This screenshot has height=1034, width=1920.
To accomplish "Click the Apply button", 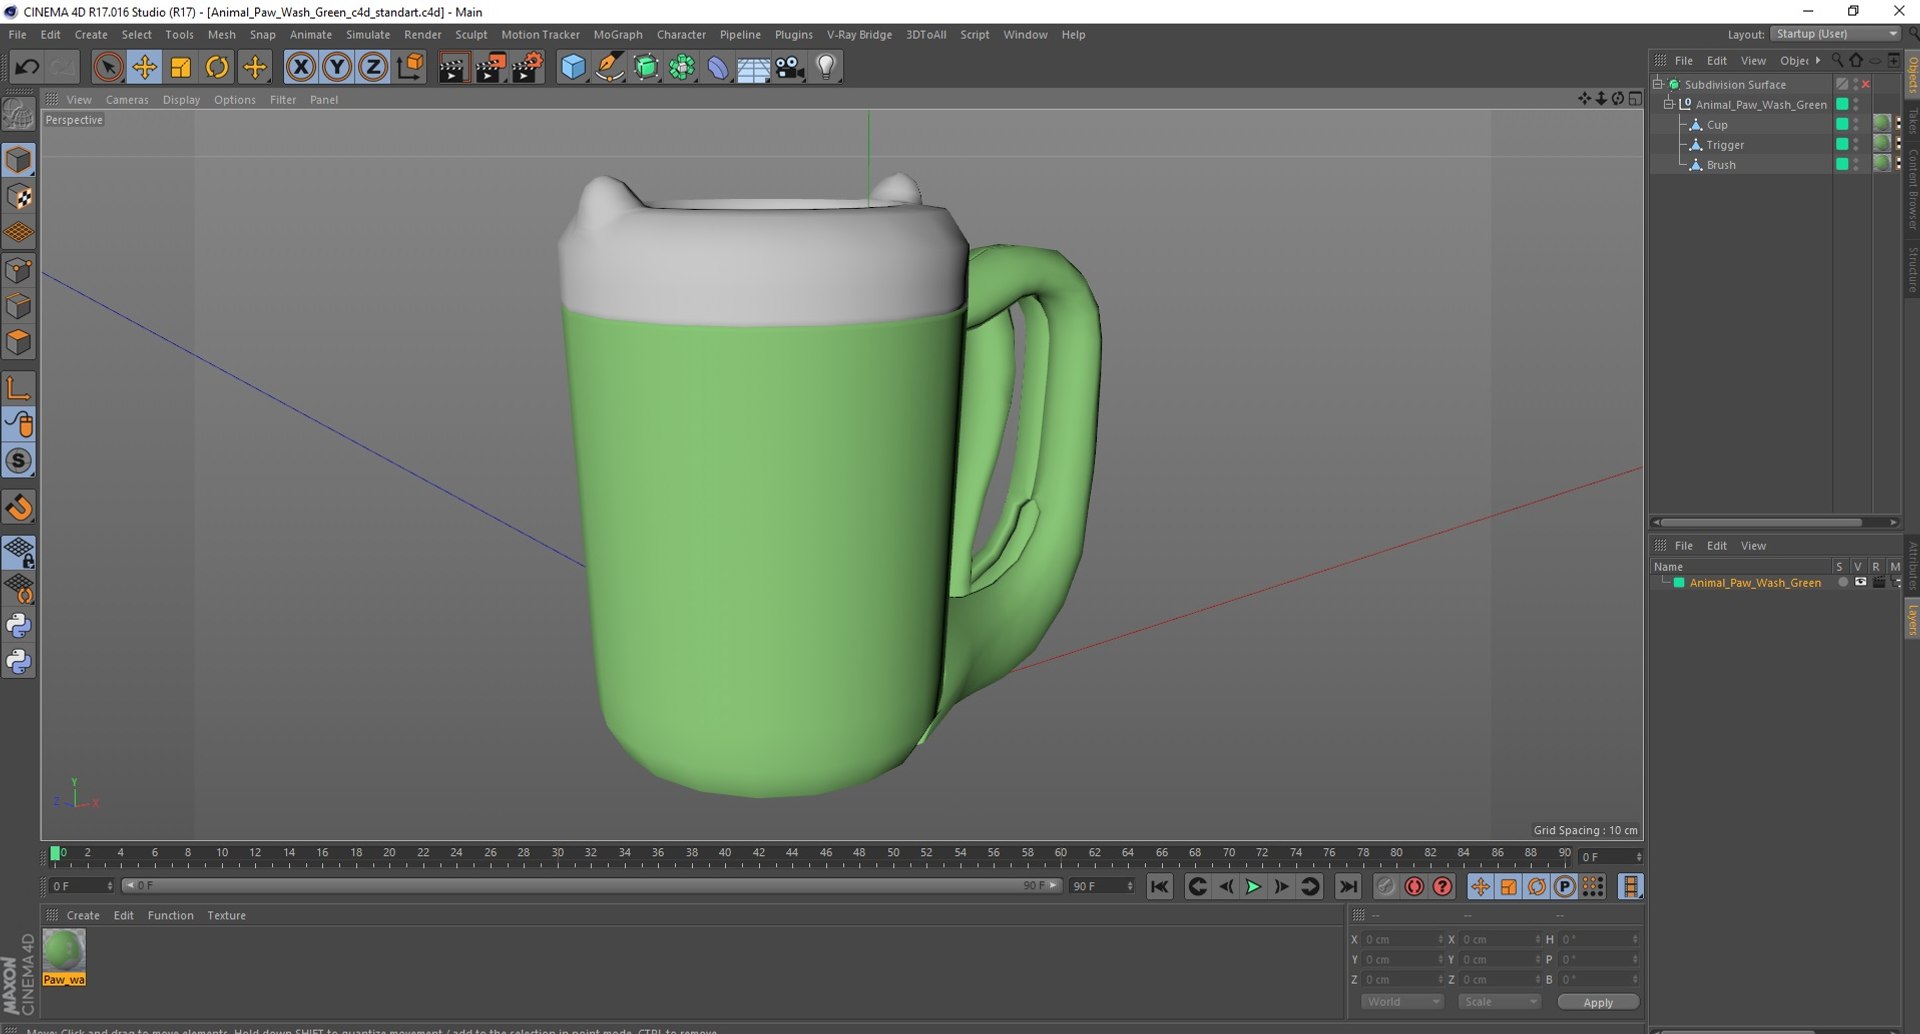I will click(1597, 1002).
